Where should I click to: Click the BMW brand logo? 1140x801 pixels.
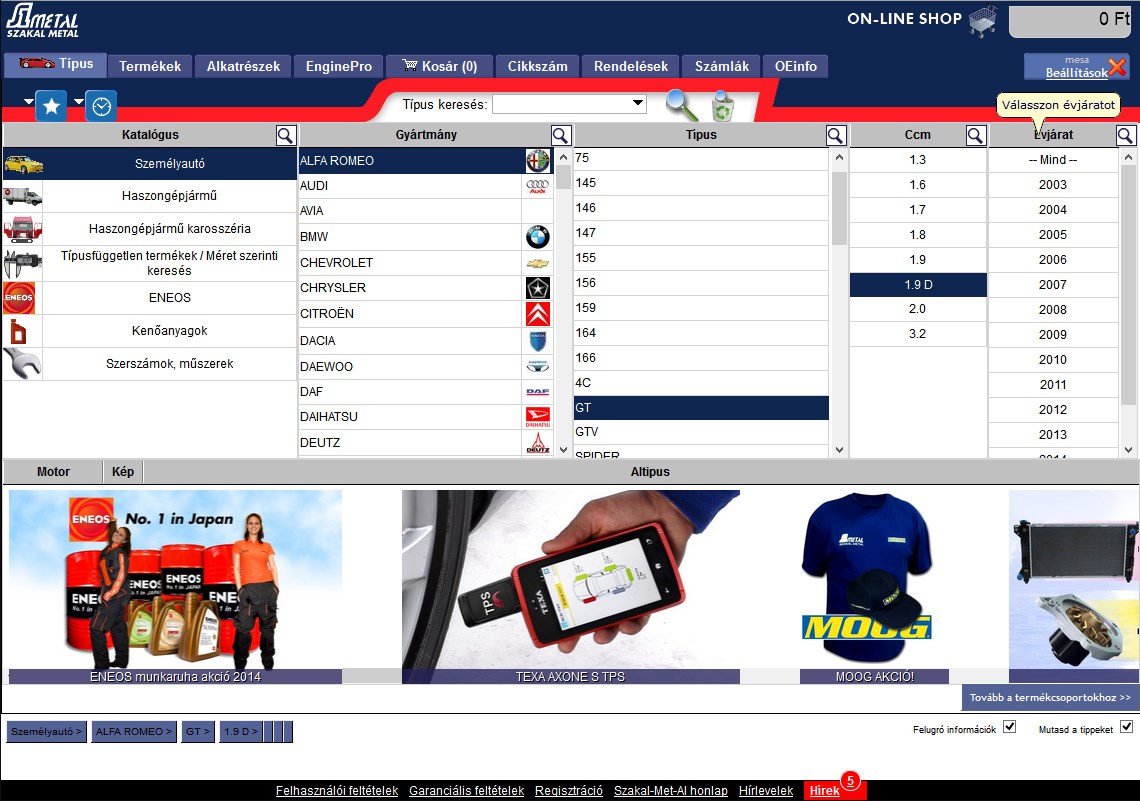coord(538,237)
